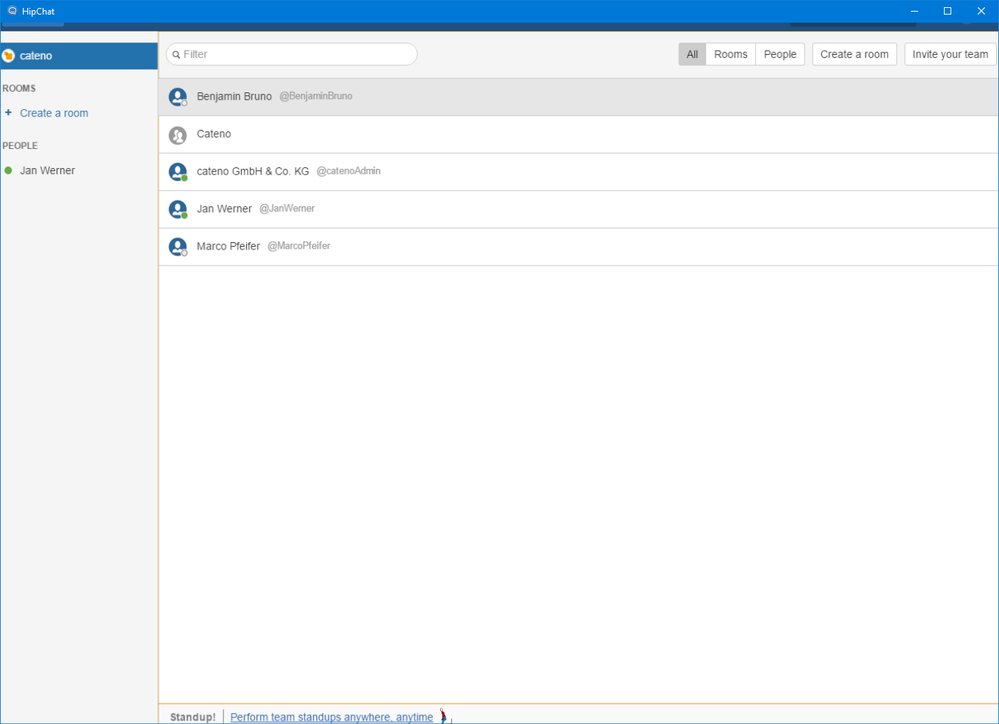999x724 pixels.
Task: Click the HipChat logo in the title bar
Action: click(12, 11)
